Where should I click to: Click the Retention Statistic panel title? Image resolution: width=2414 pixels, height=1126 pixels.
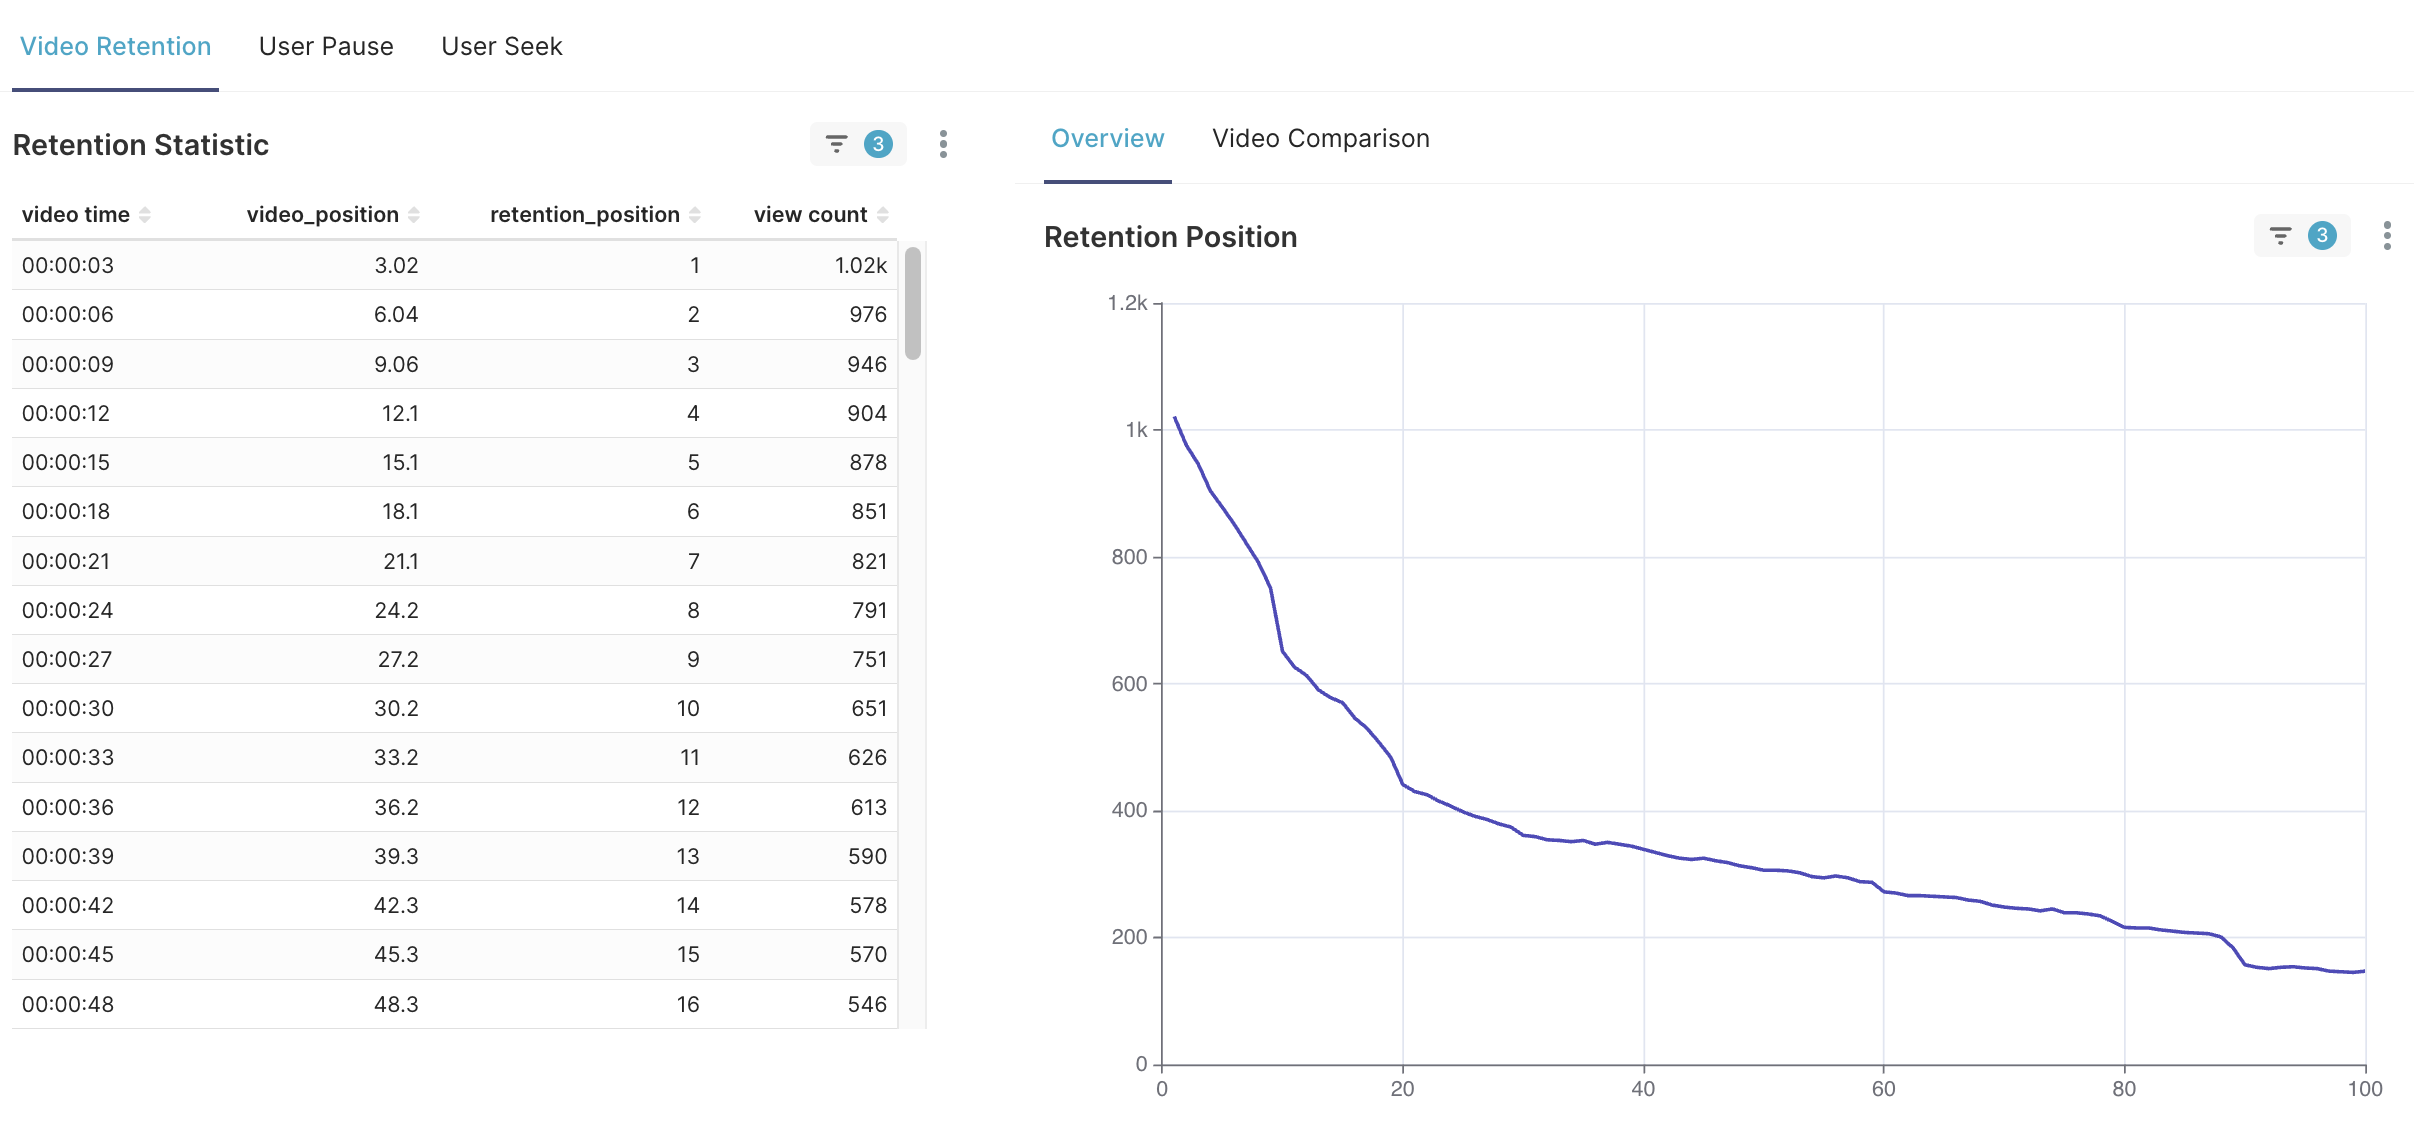[x=141, y=145]
